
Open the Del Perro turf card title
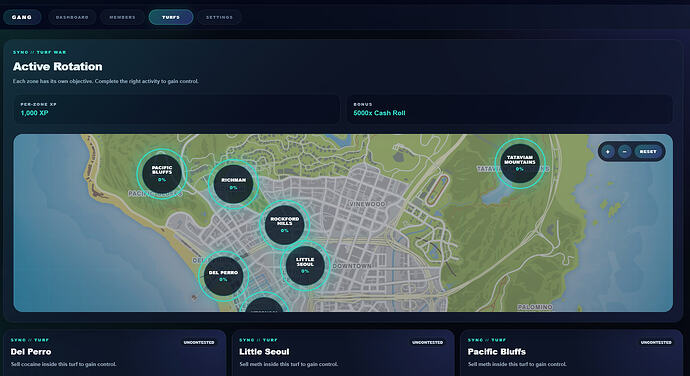click(x=31, y=352)
